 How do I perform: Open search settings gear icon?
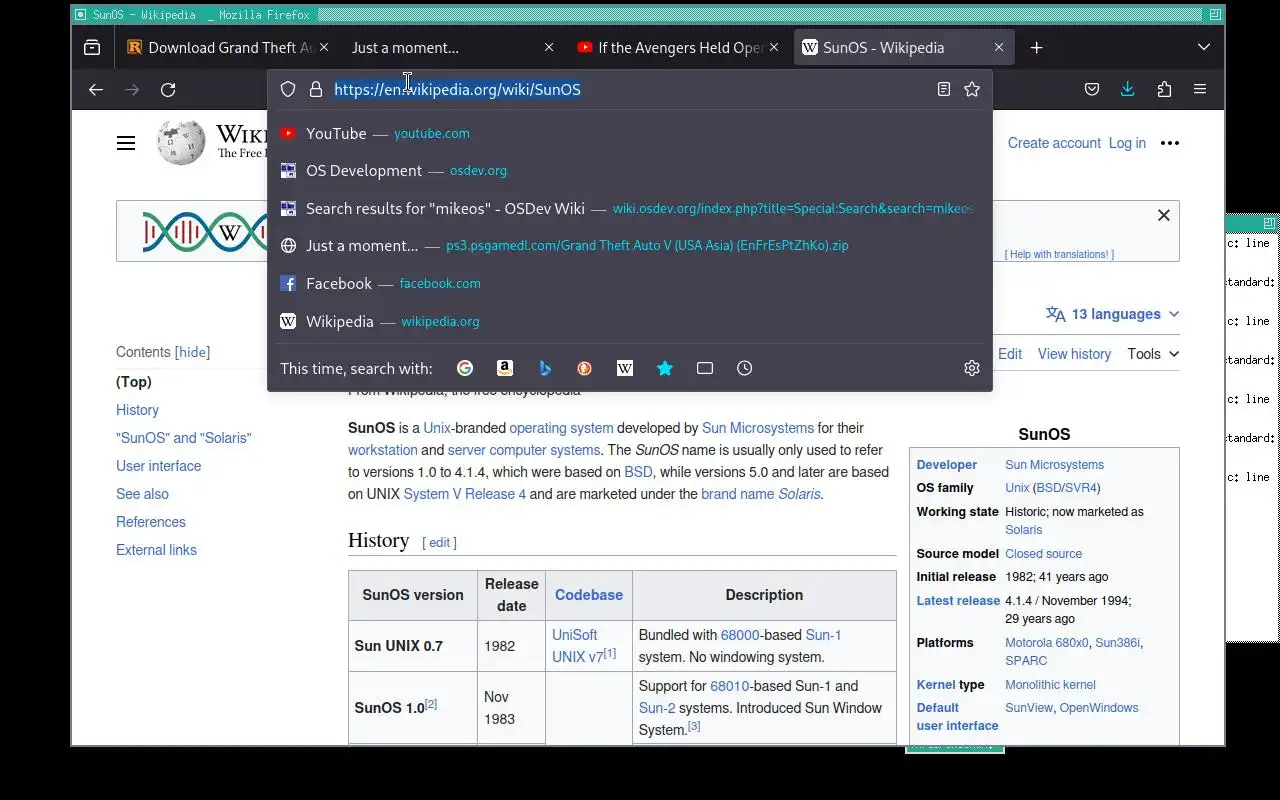click(x=972, y=368)
